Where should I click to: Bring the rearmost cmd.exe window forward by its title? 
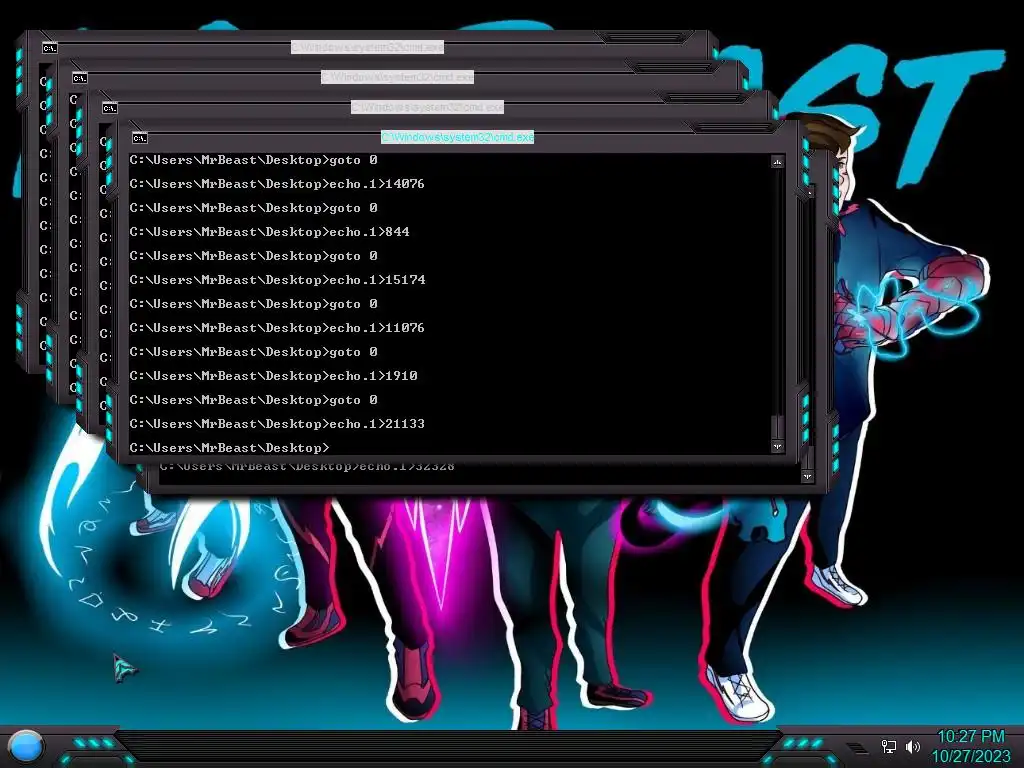click(367, 47)
